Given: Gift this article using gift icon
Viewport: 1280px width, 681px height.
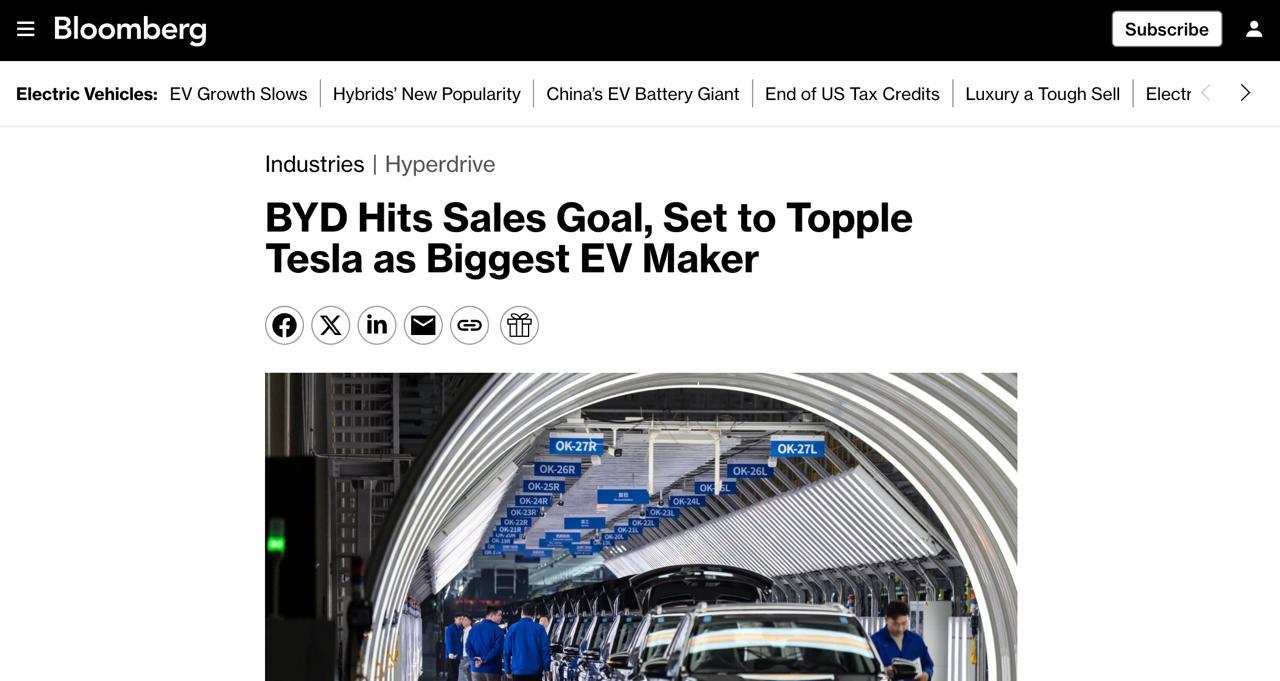Looking at the screenshot, I should [519, 325].
